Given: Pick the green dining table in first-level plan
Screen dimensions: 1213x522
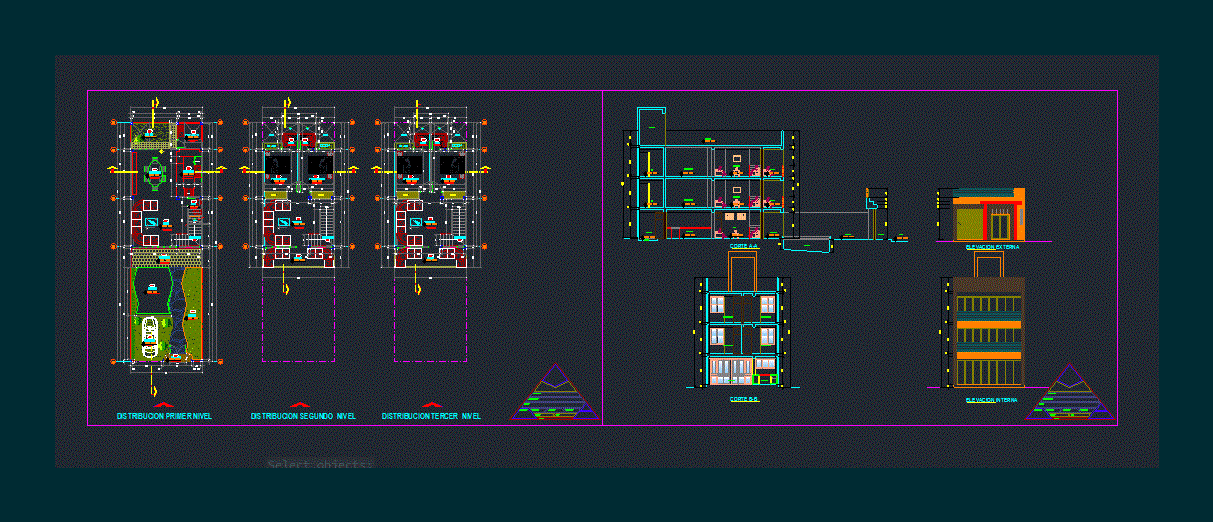Looking at the screenshot, I should coord(155,175).
